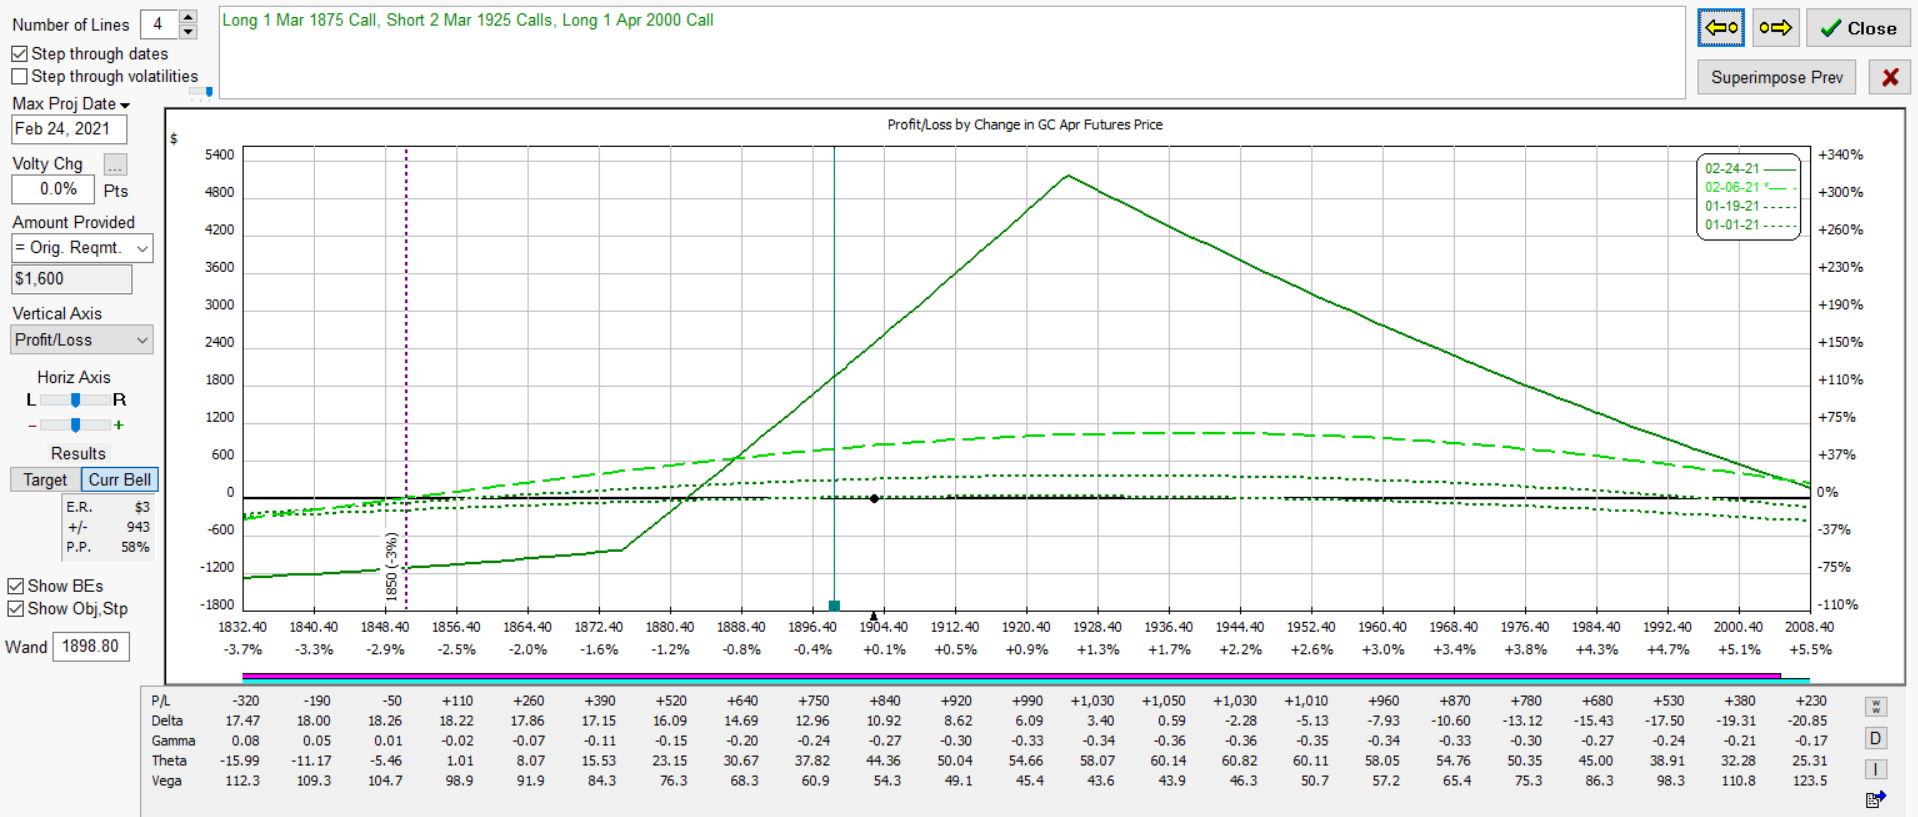Click the export icon at bottom right
Image resolution: width=1918 pixels, height=817 pixels.
[x=1875, y=799]
